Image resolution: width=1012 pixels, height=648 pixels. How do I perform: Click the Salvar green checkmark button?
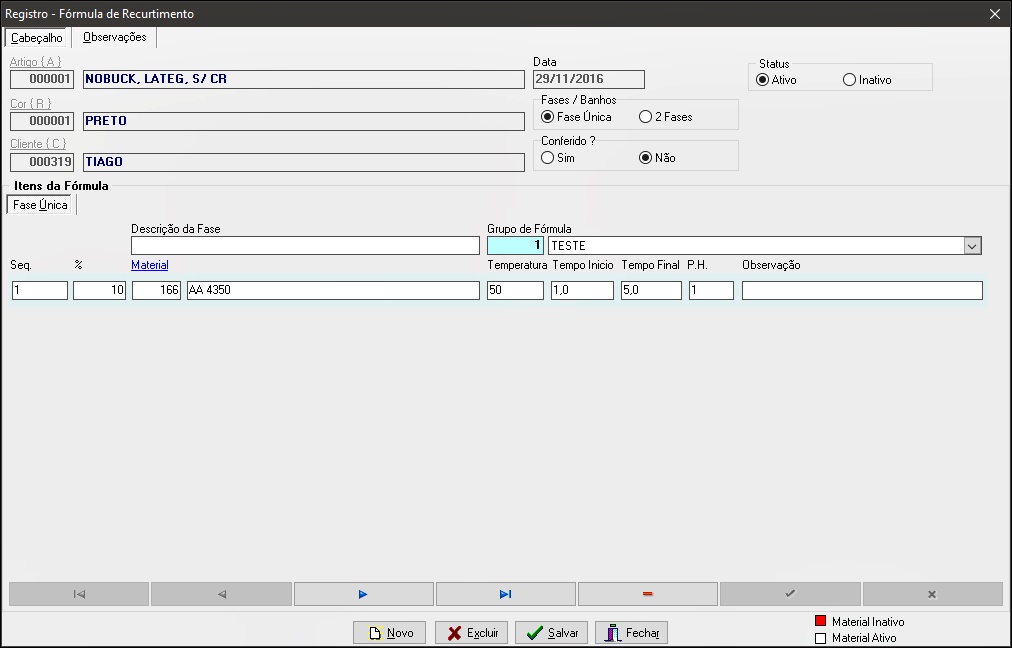pyautogui.click(x=551, y=633)
